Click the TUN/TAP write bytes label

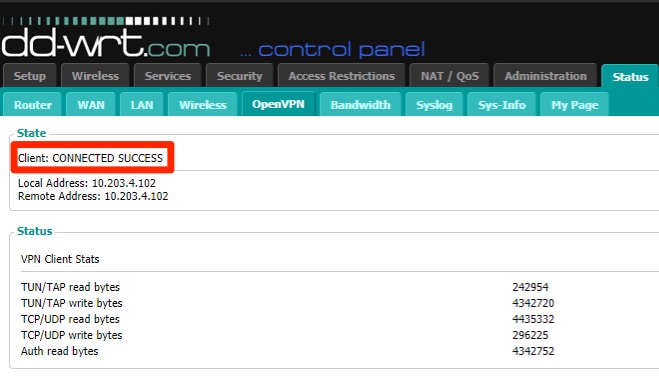[x=71, y=303]
